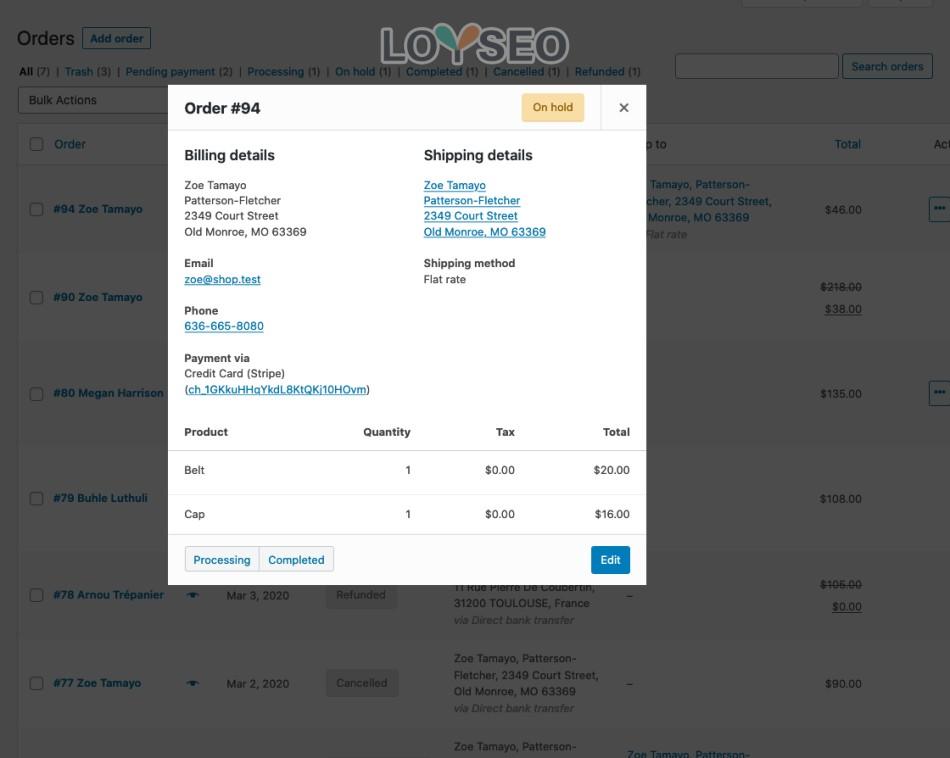Mark order #94 as Completed

[x=296, y=560]
